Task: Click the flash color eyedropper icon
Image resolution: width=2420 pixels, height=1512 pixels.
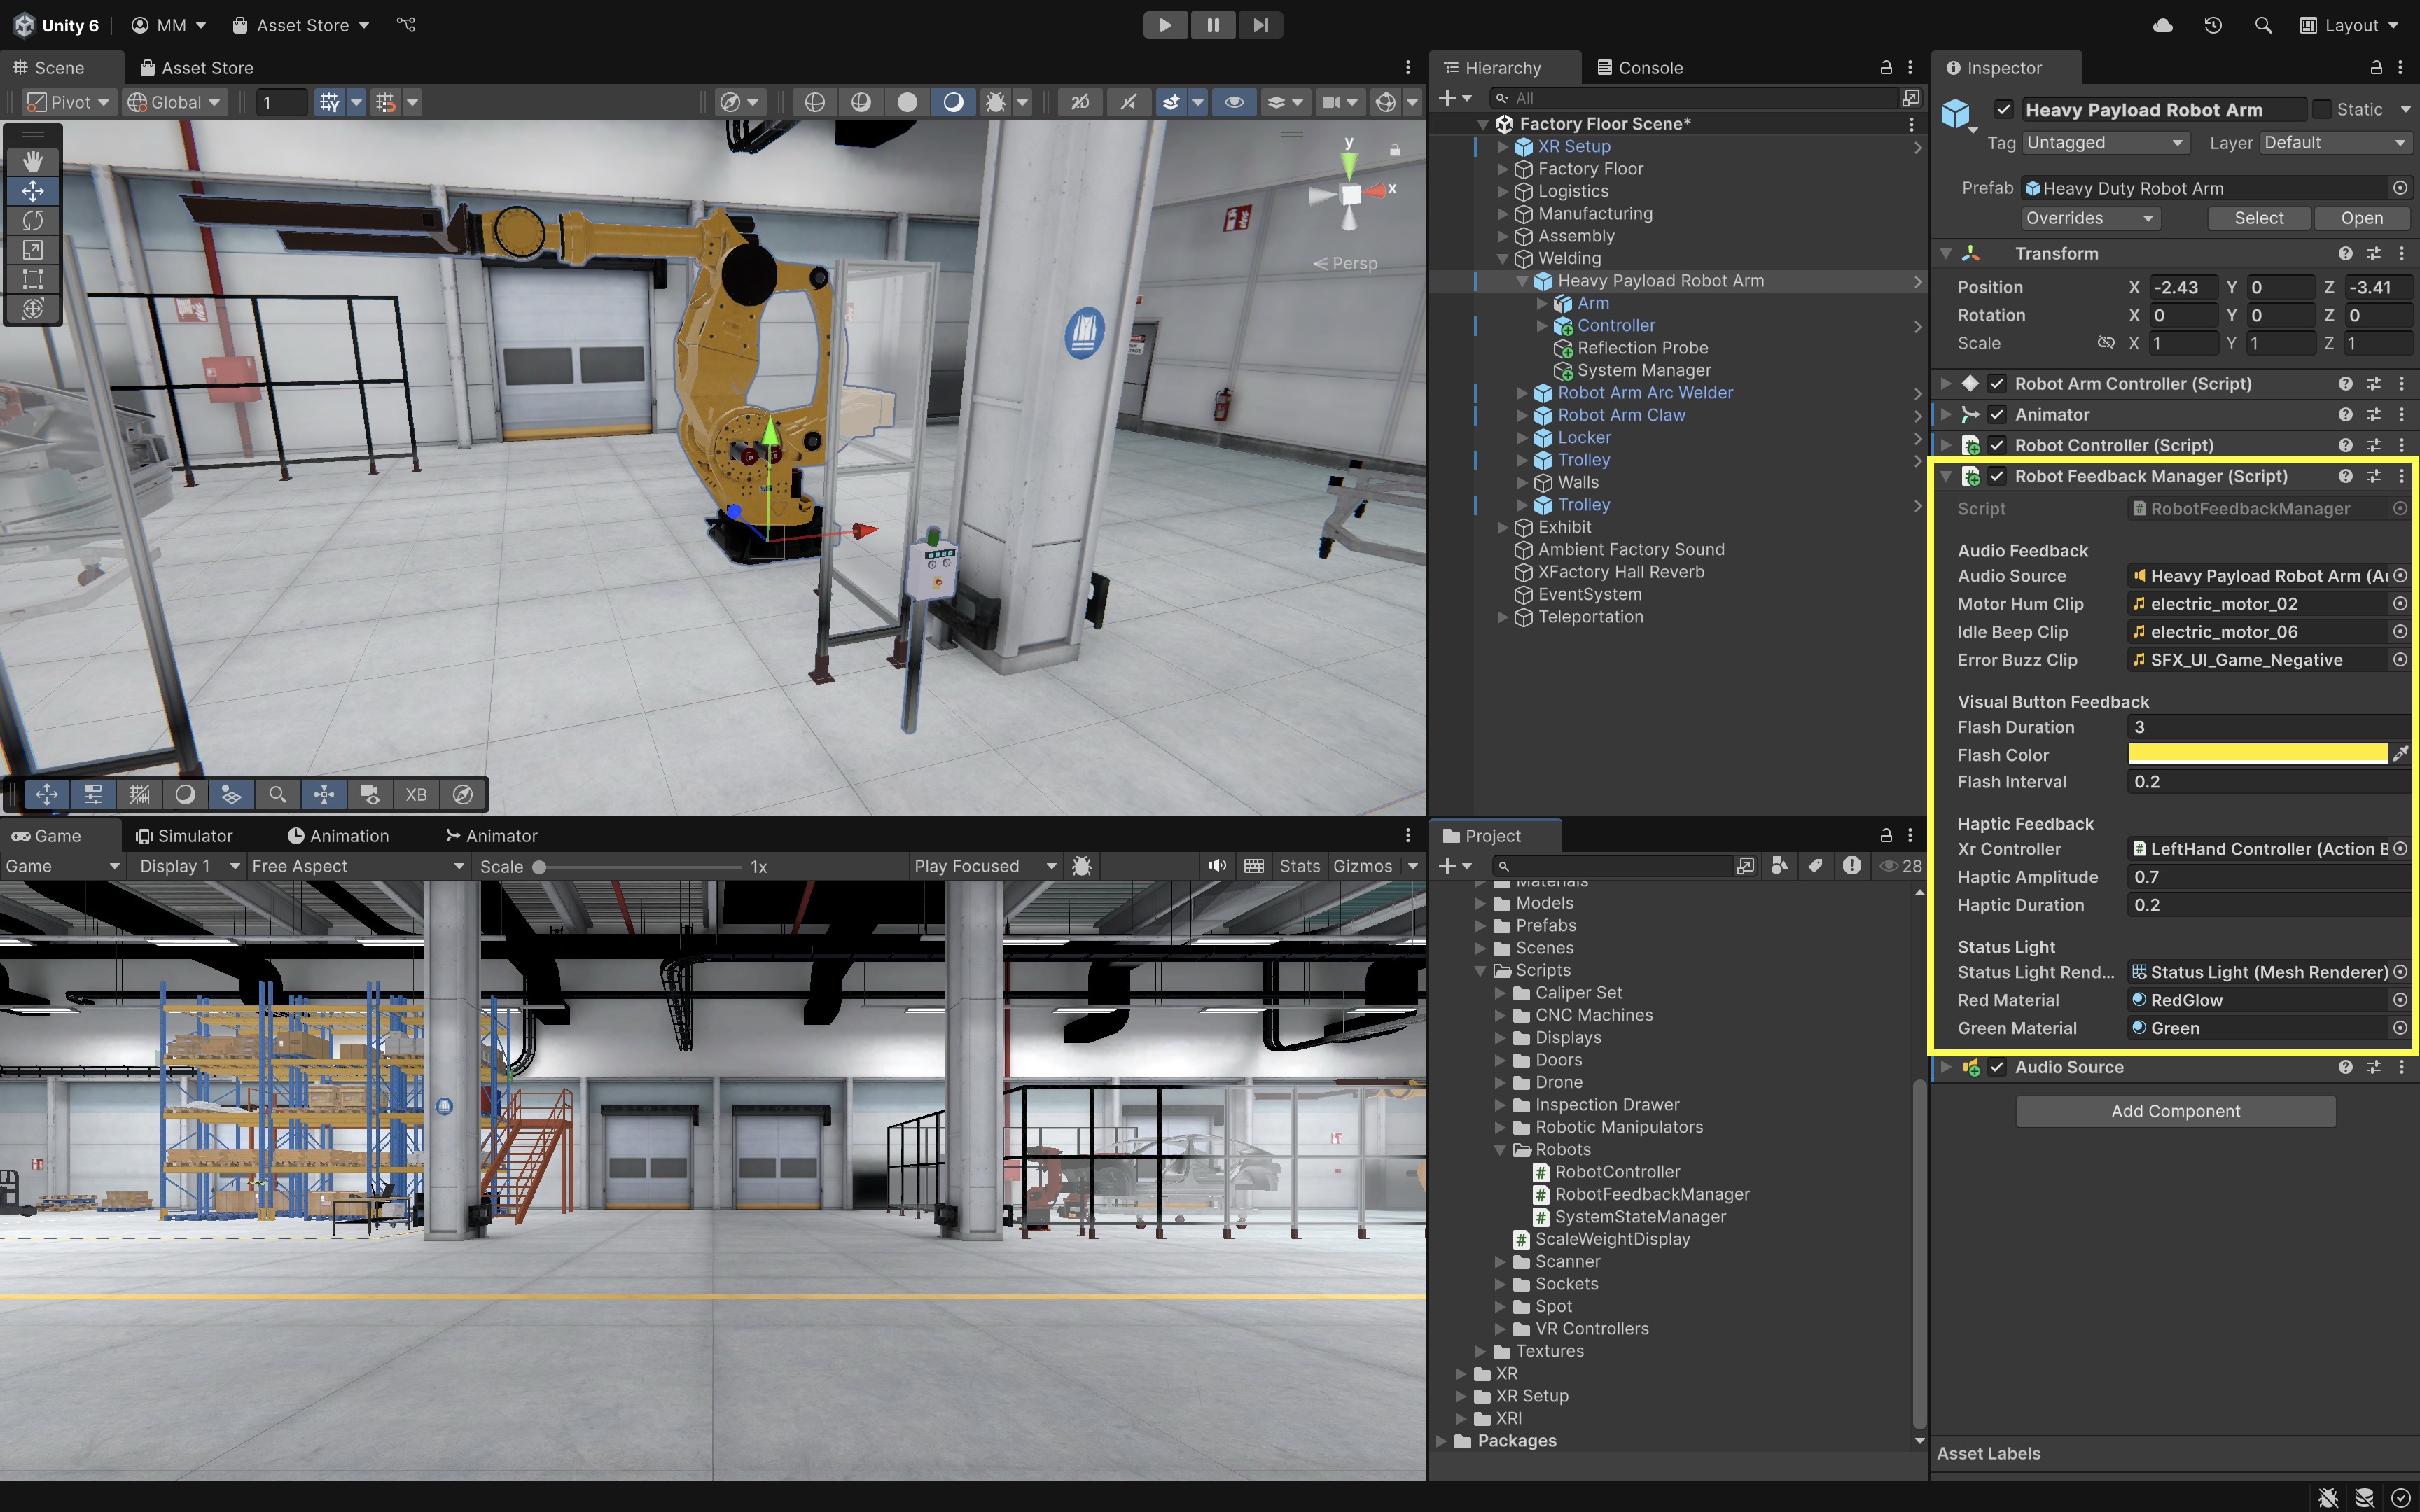Action: 2400,755
